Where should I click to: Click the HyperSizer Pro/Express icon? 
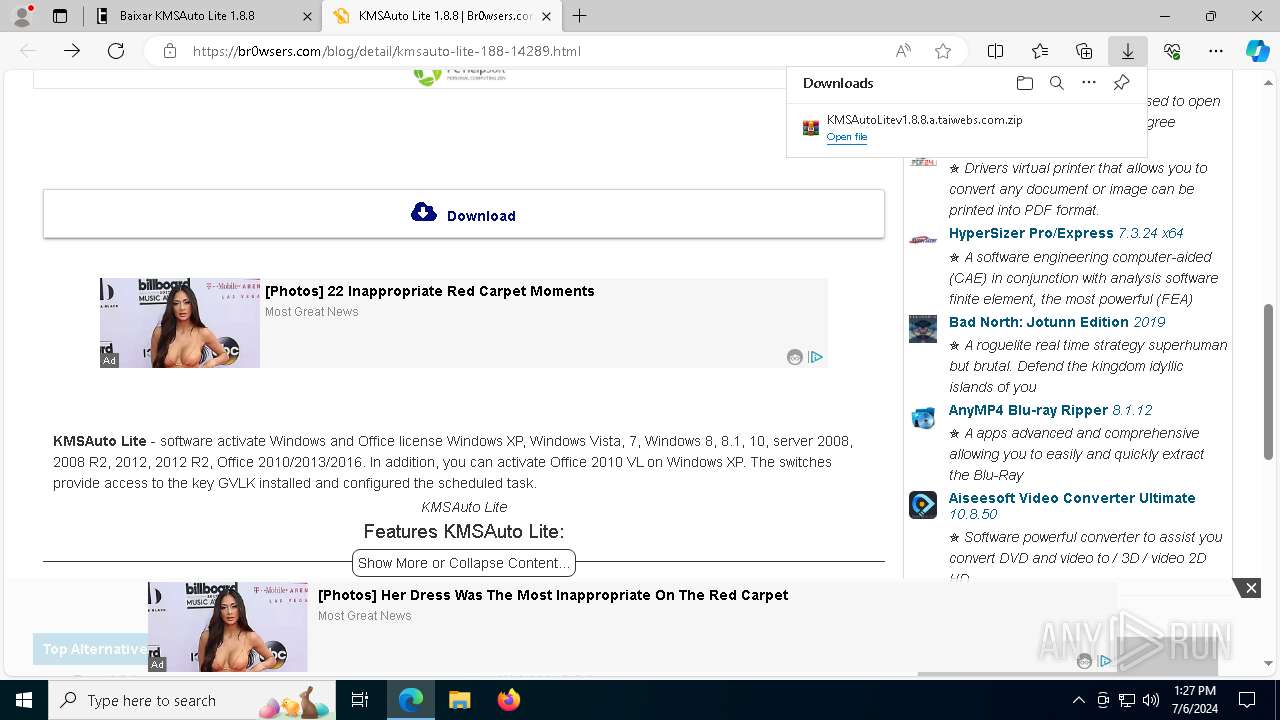pos(923,239)
